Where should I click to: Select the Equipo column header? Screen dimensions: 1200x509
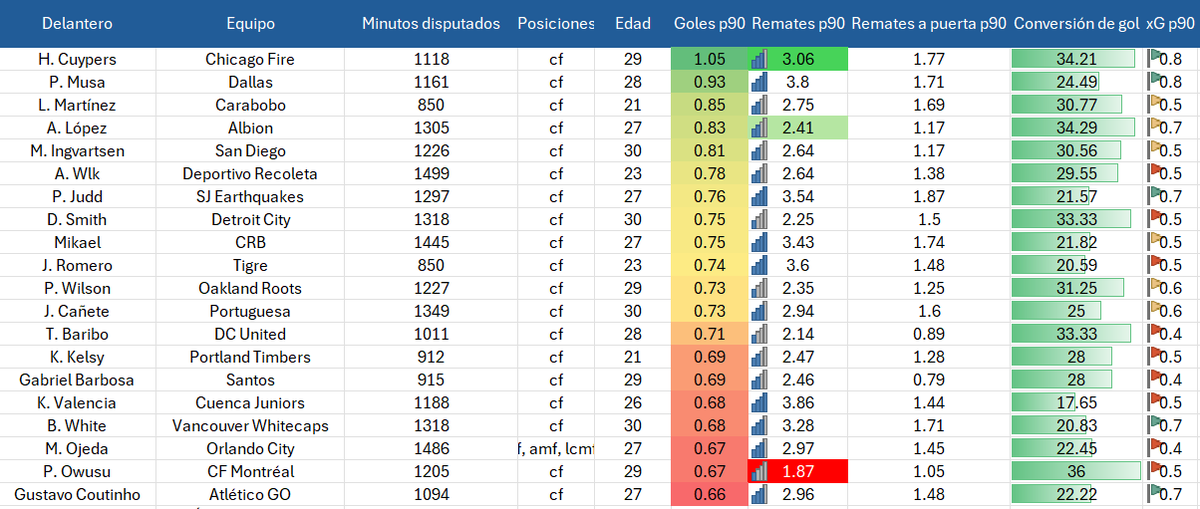click(x=250, y=23)
